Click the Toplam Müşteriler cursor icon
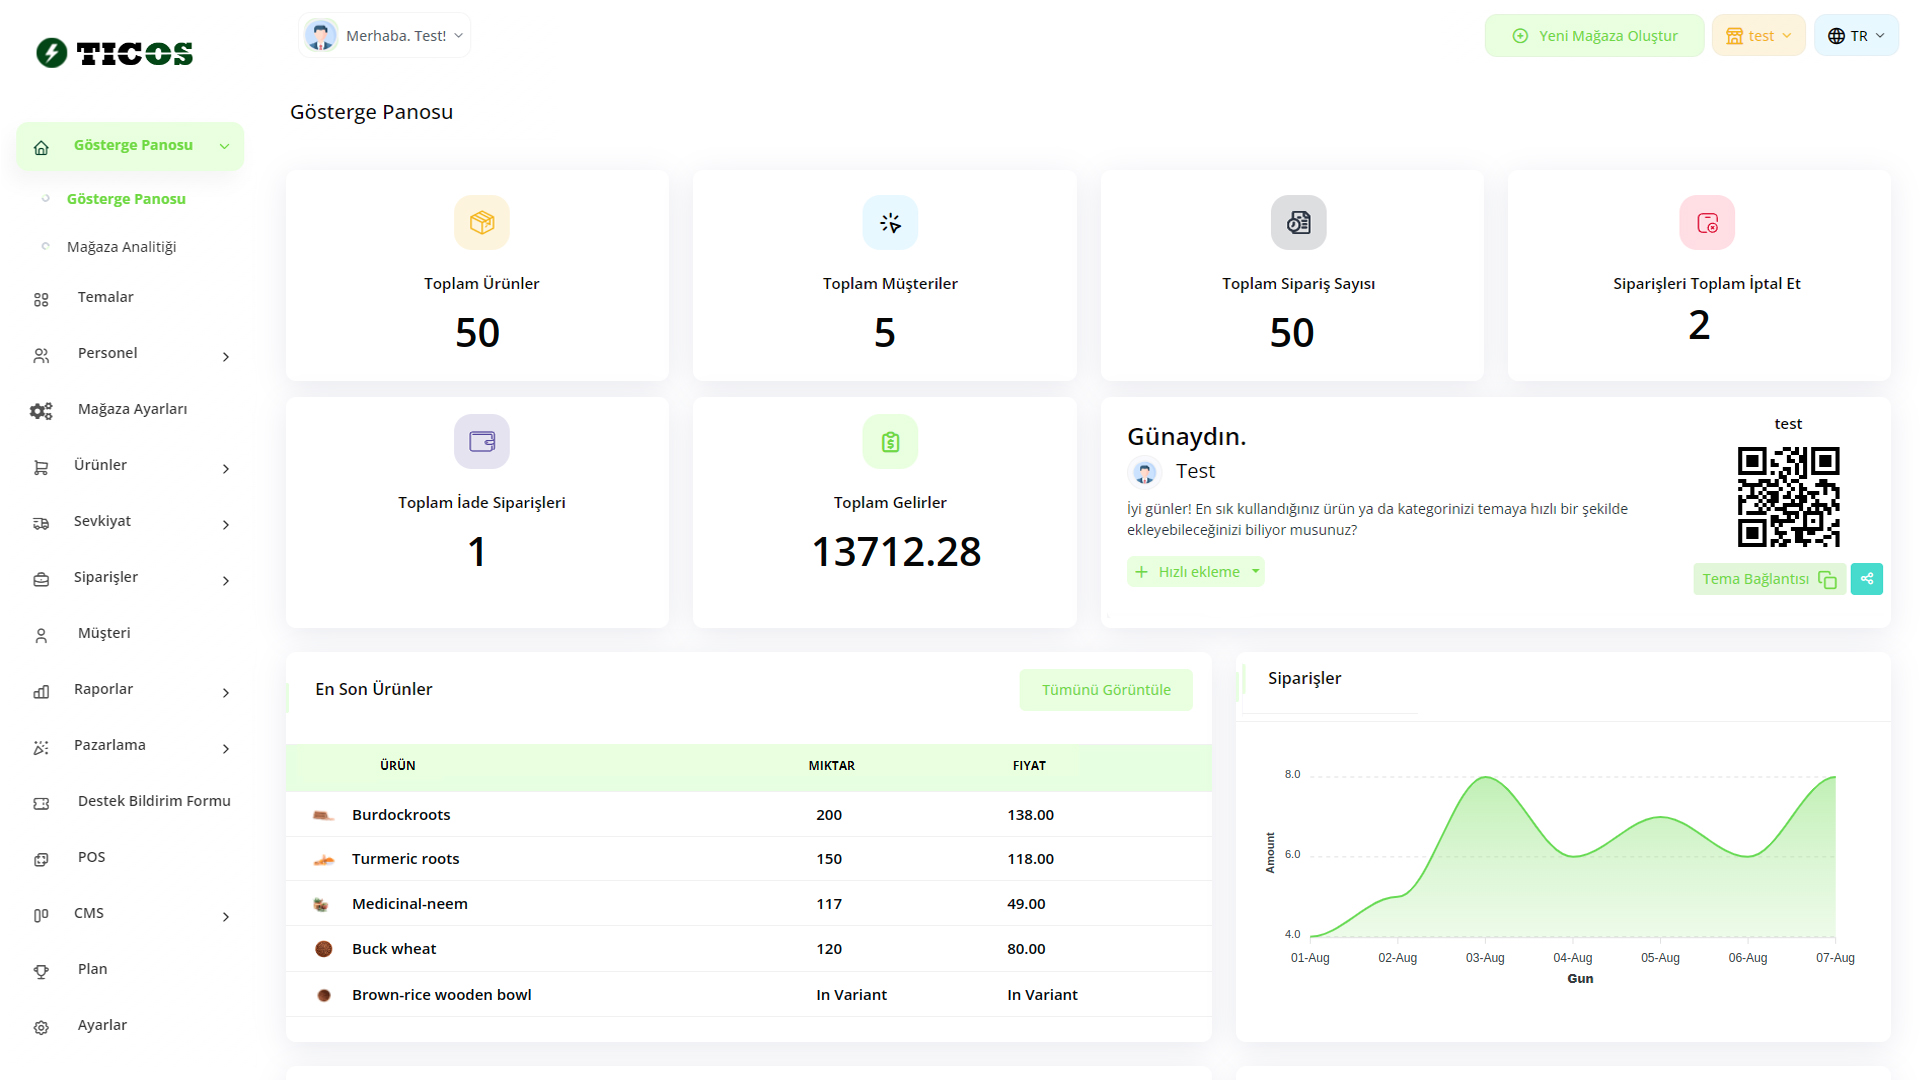Image resolution: width=1920 pixels, height=1080 pixels. pyautogui.click(x=889, y=222)
